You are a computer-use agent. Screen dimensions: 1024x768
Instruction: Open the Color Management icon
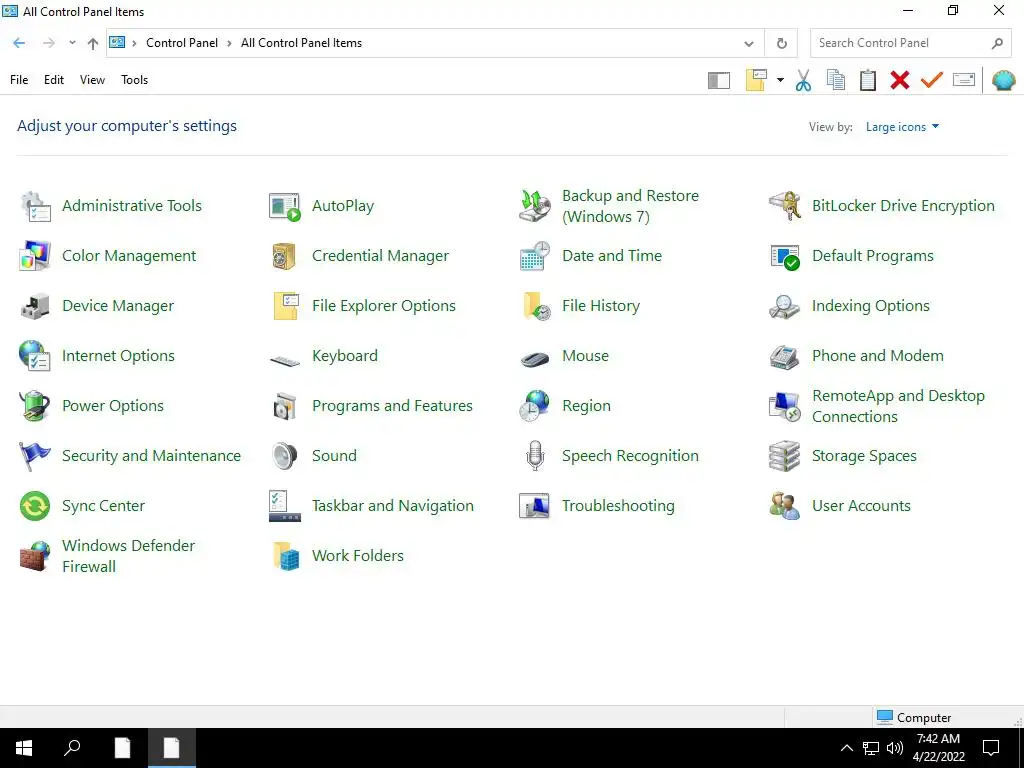35,256
